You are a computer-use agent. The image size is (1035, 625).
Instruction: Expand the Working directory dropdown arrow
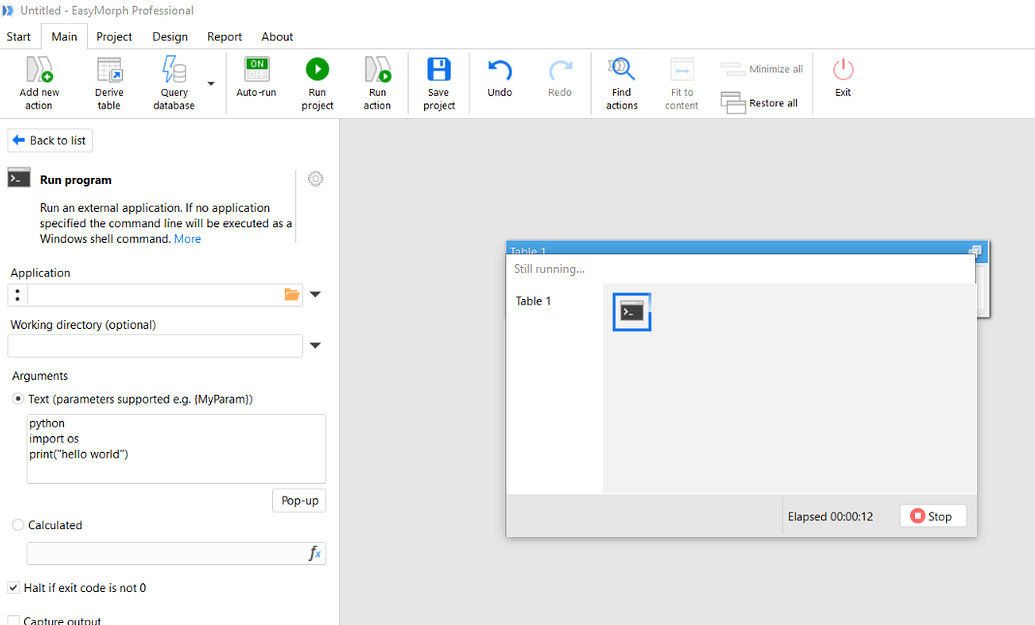316,345
